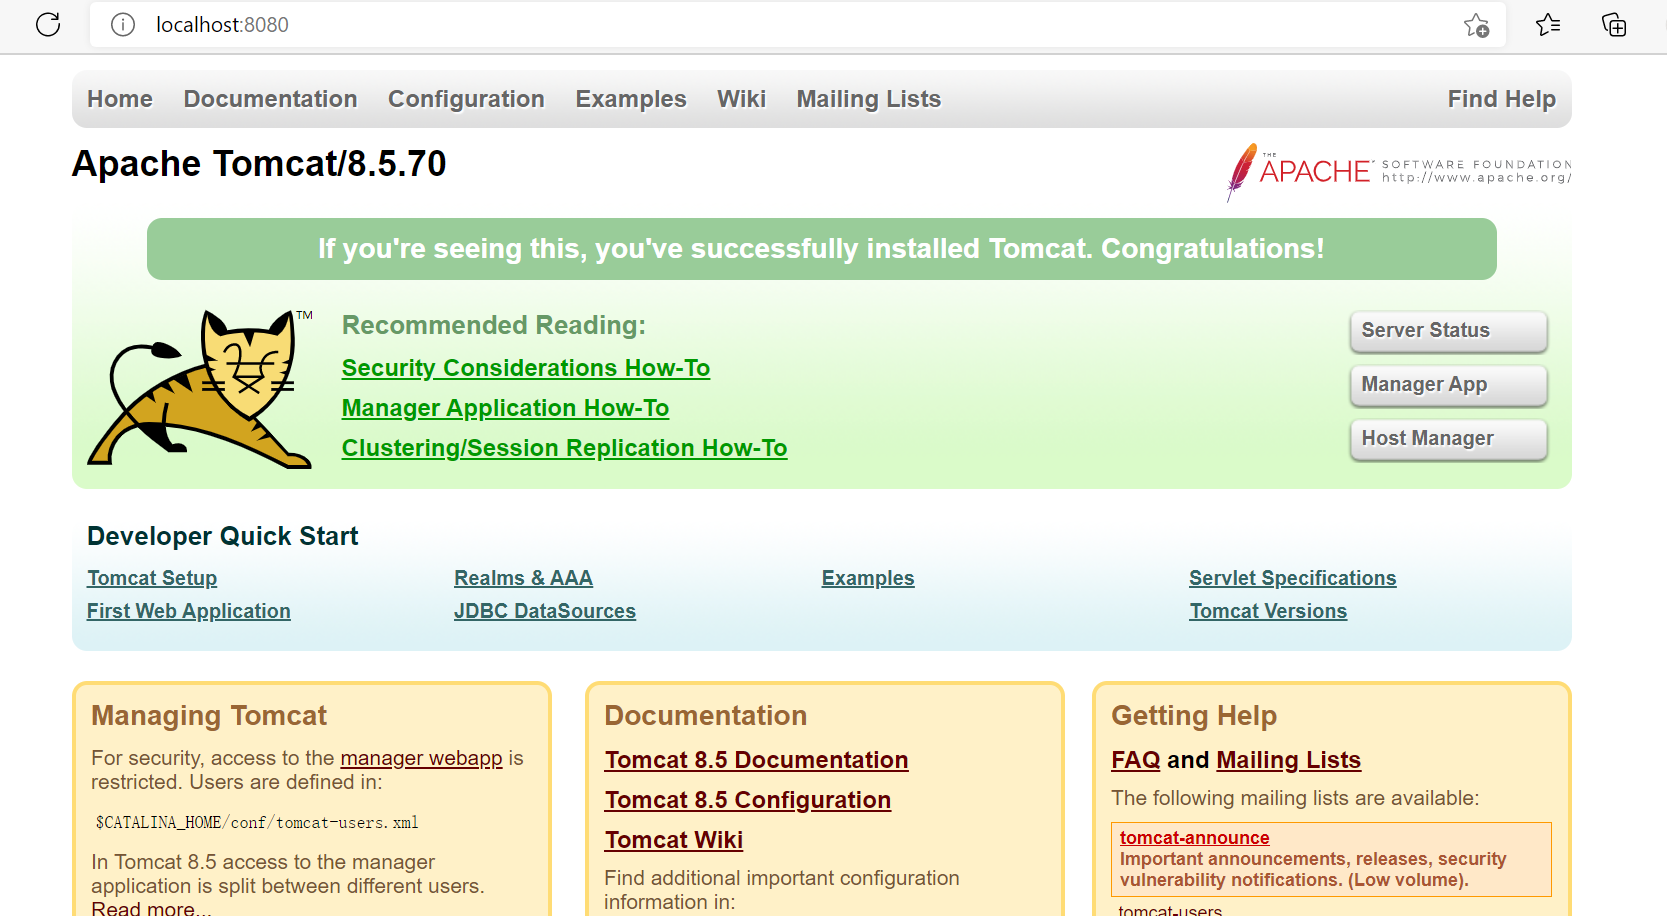1667x916 pixels.
Task: Click the Apache Software Foundation feather logo
Action: (1399, 172)
